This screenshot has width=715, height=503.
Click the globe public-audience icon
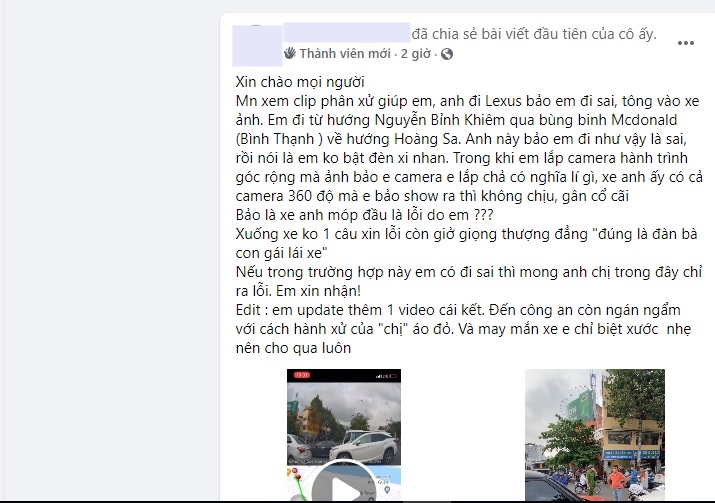click(447, 54)
